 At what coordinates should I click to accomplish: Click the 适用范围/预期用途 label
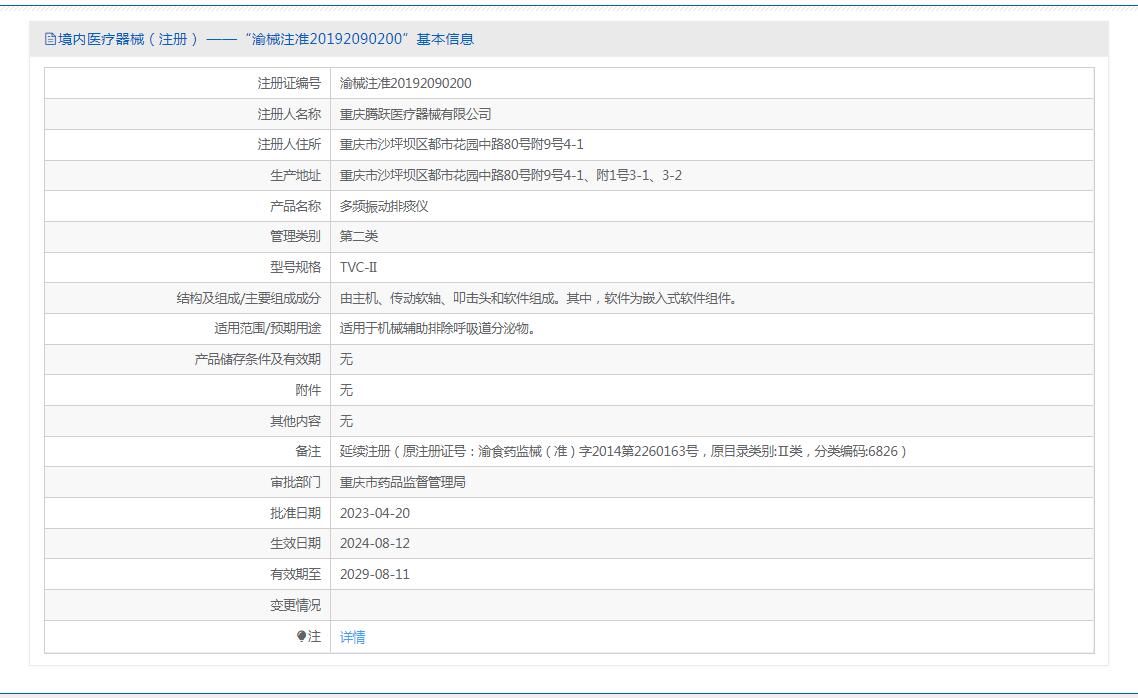click(267, 329)
